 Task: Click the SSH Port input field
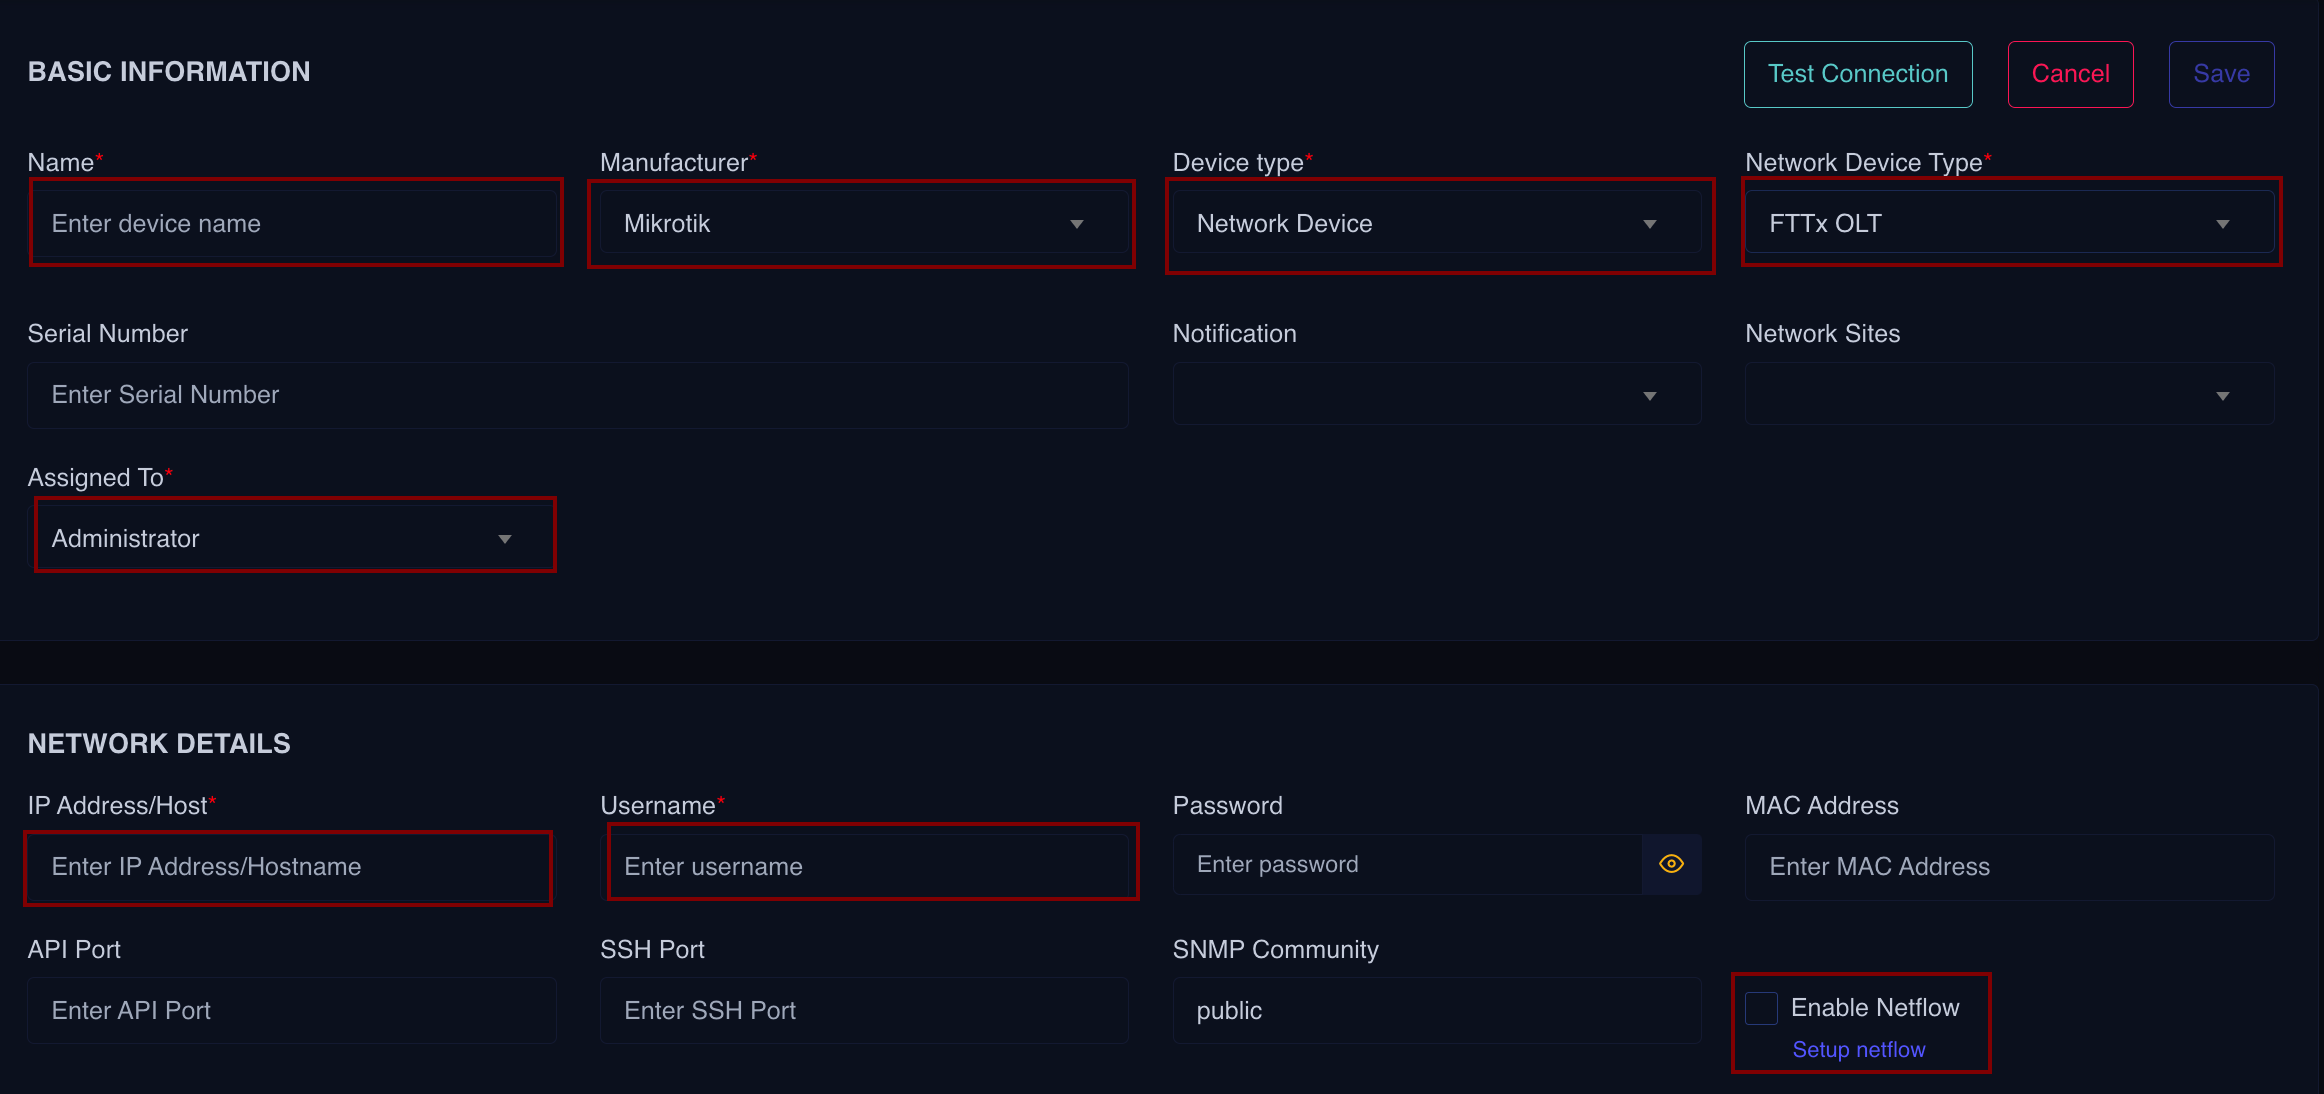(x=863, y=1010)
